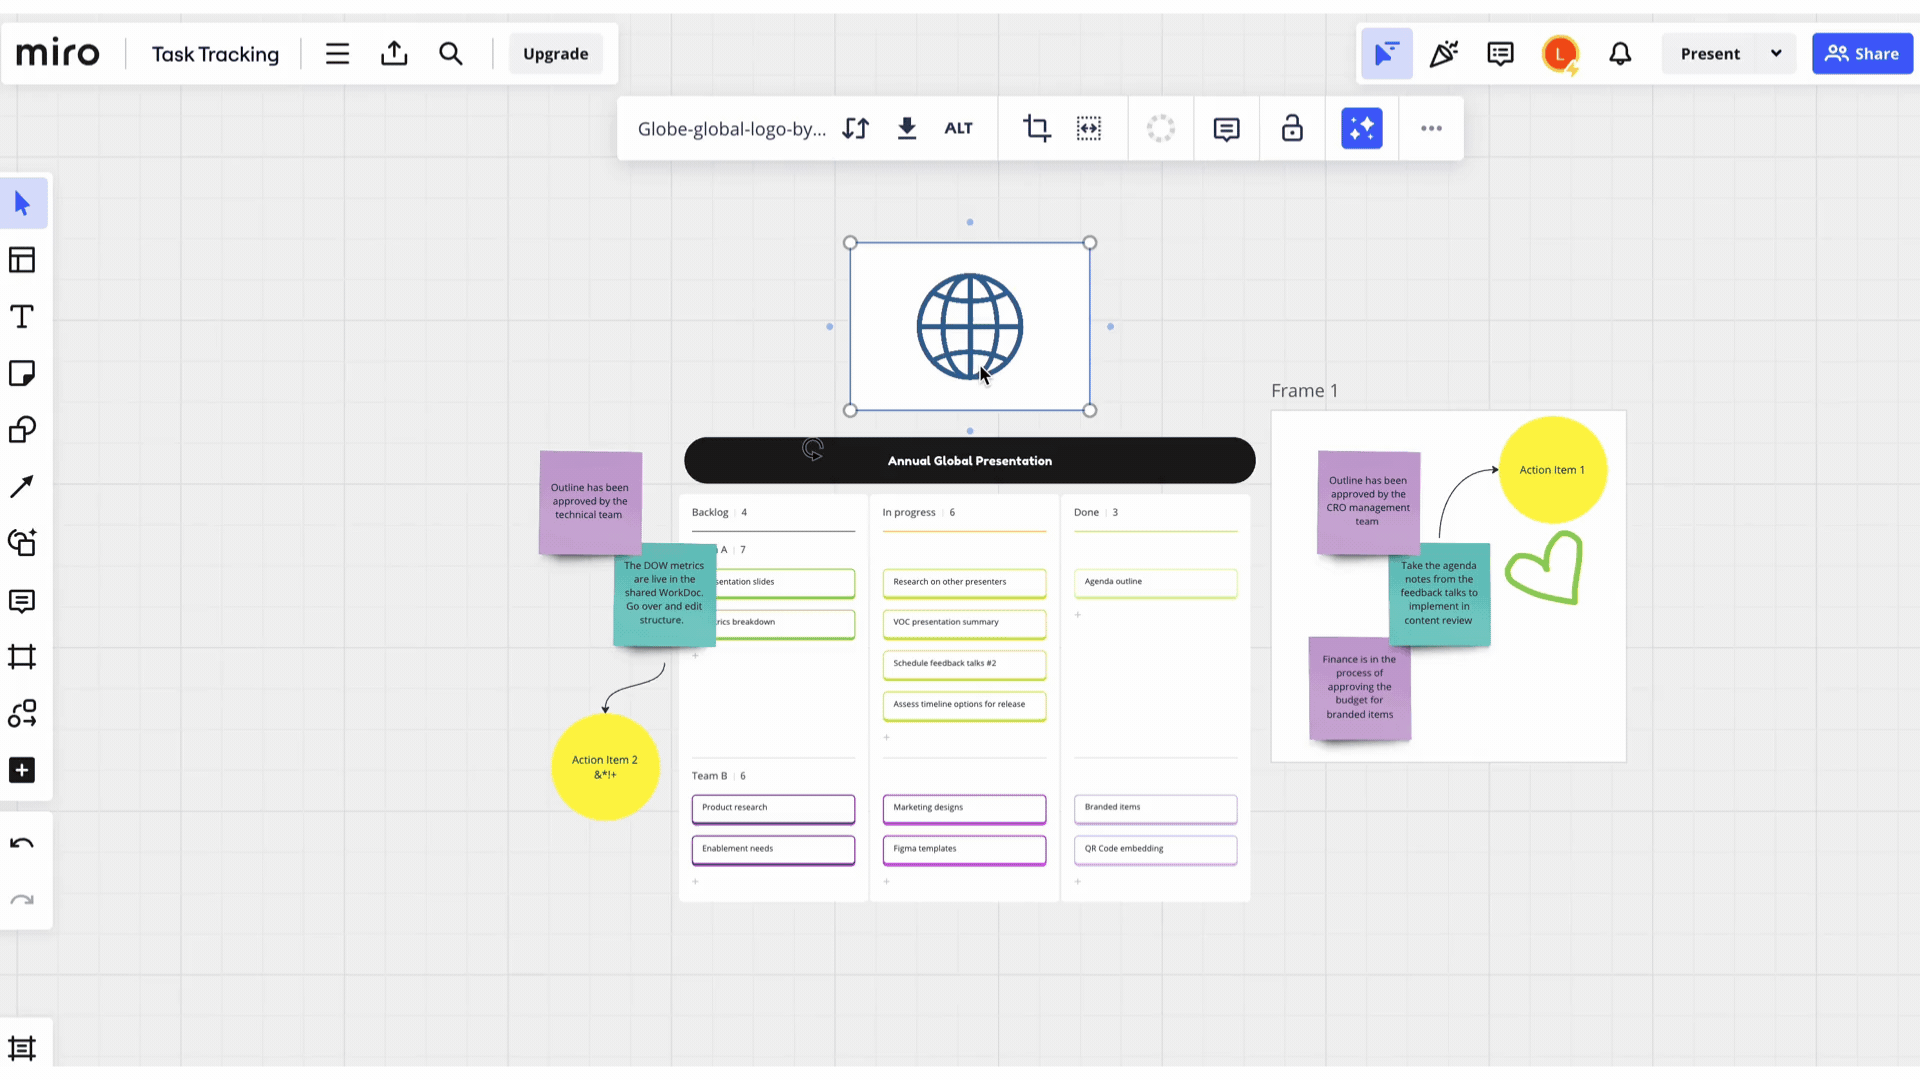
Task: Open reactions party popper icon
Action: [1443, 54]
